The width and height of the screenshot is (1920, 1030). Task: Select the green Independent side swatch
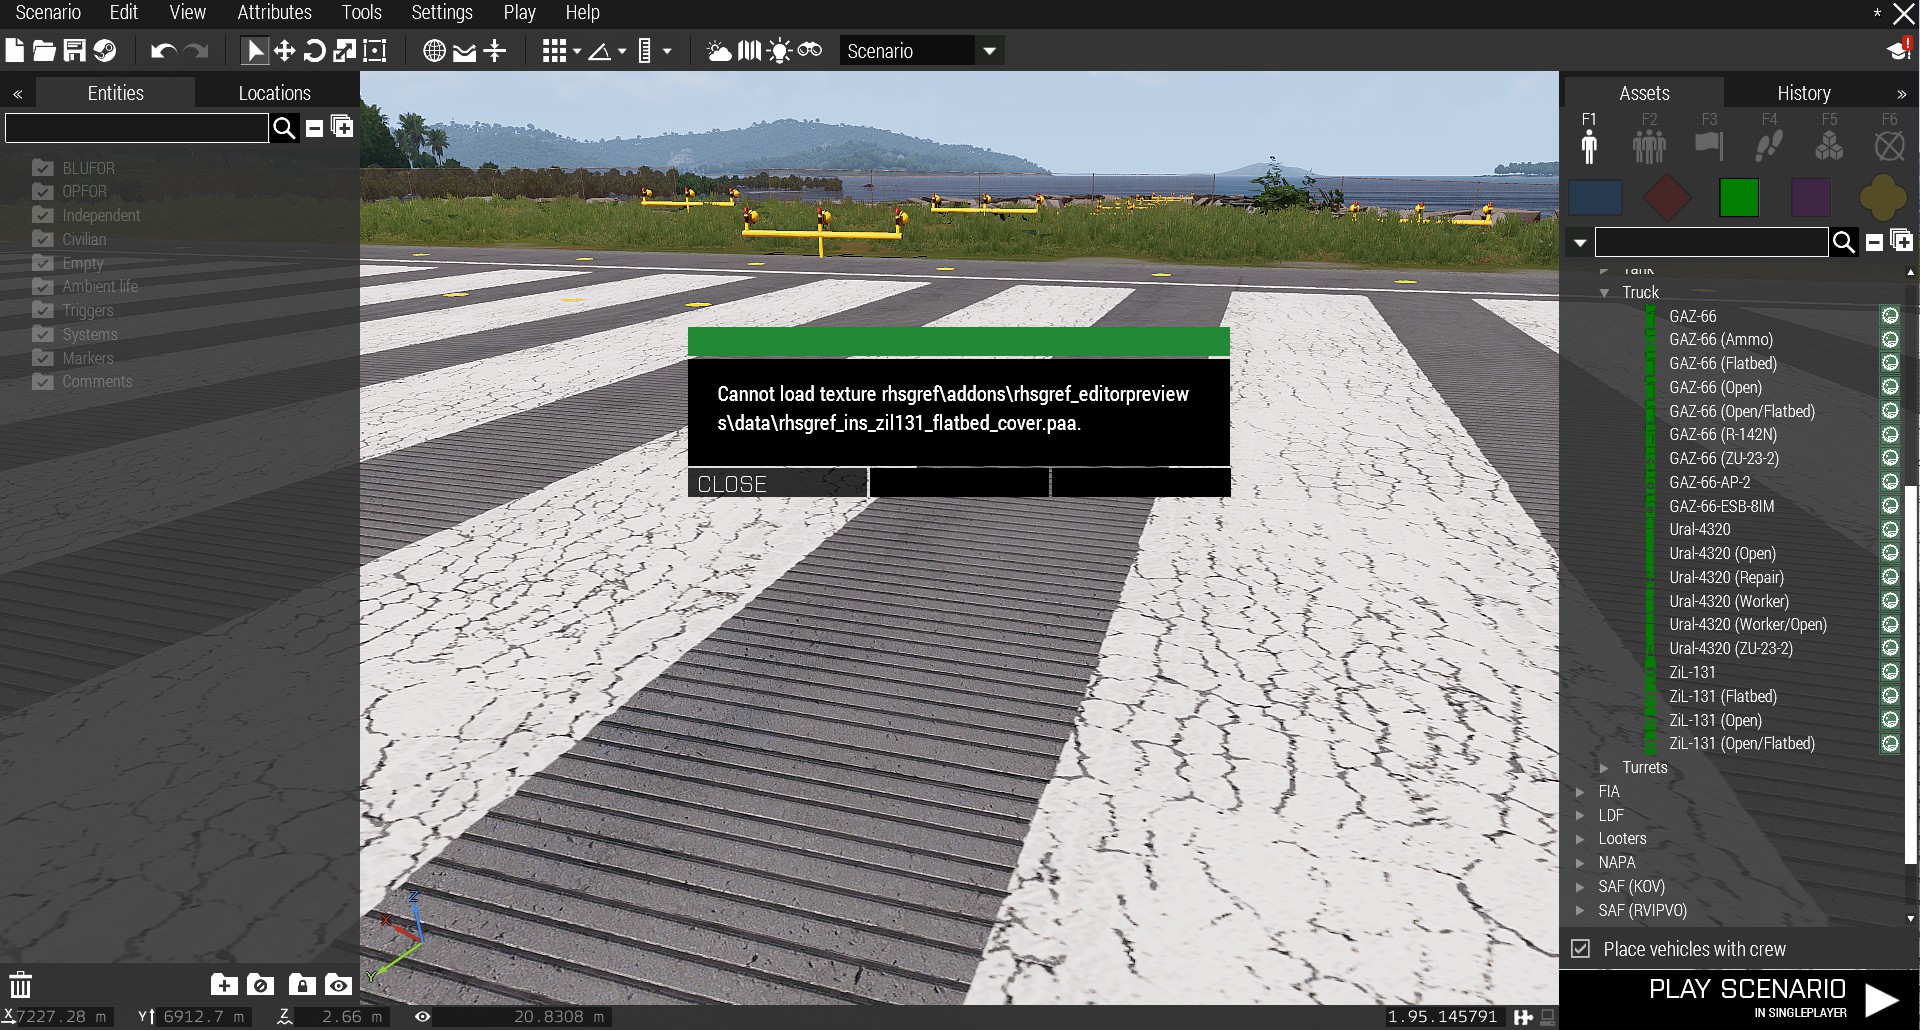1739,197
